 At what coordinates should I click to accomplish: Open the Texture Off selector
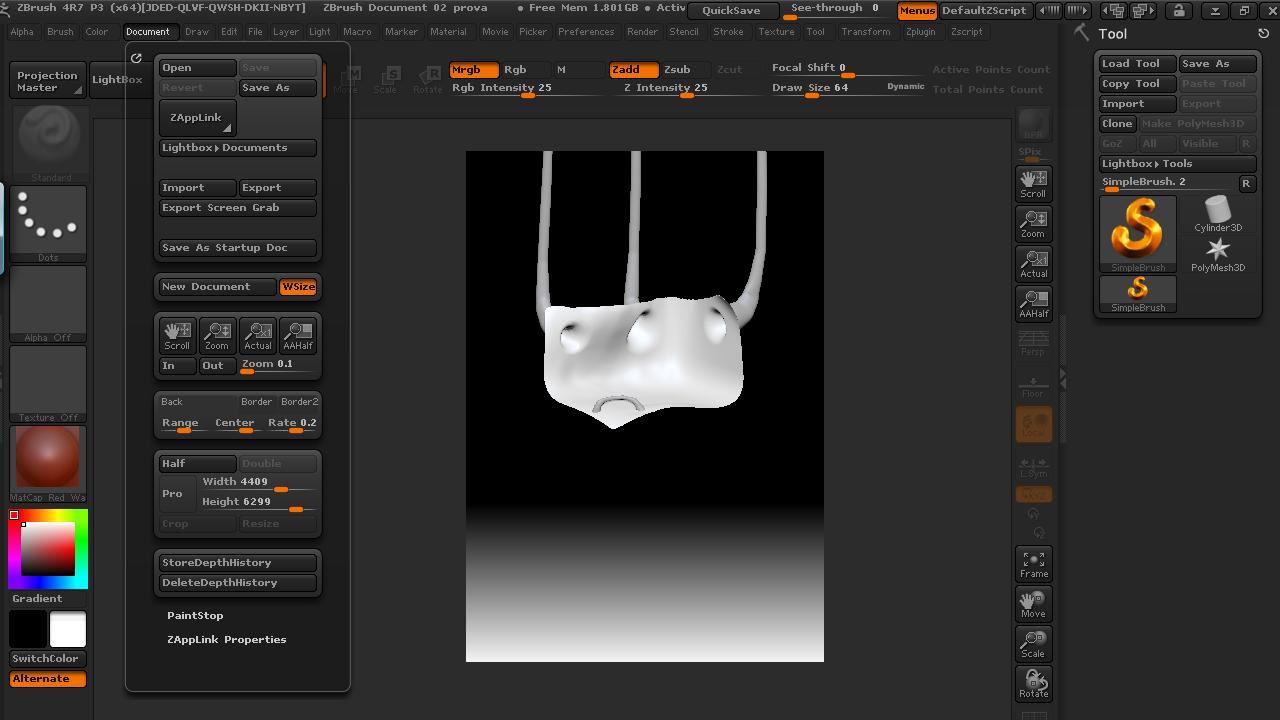[48, 384]
